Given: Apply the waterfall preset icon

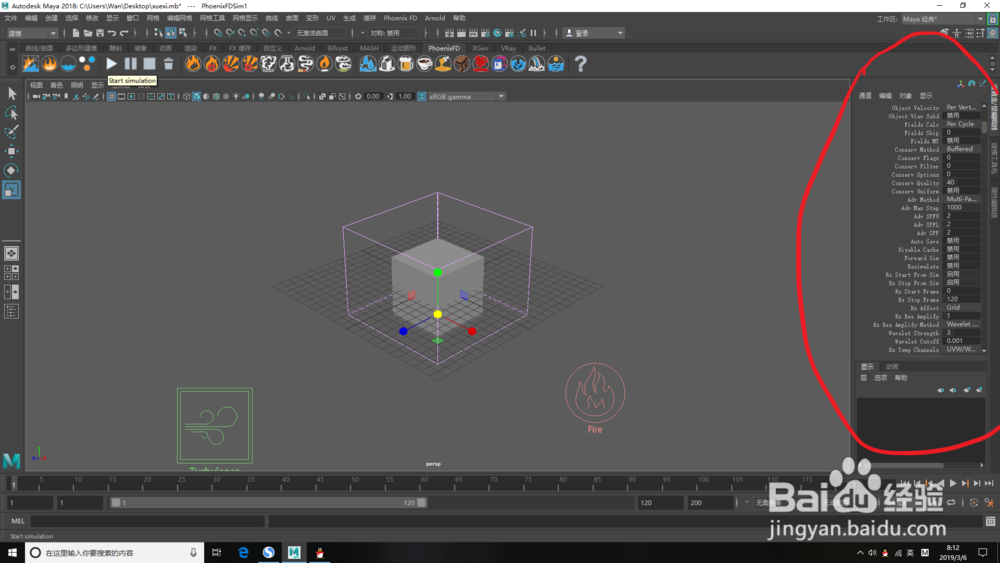Looking at the screenshot, I should click(537, 64).
